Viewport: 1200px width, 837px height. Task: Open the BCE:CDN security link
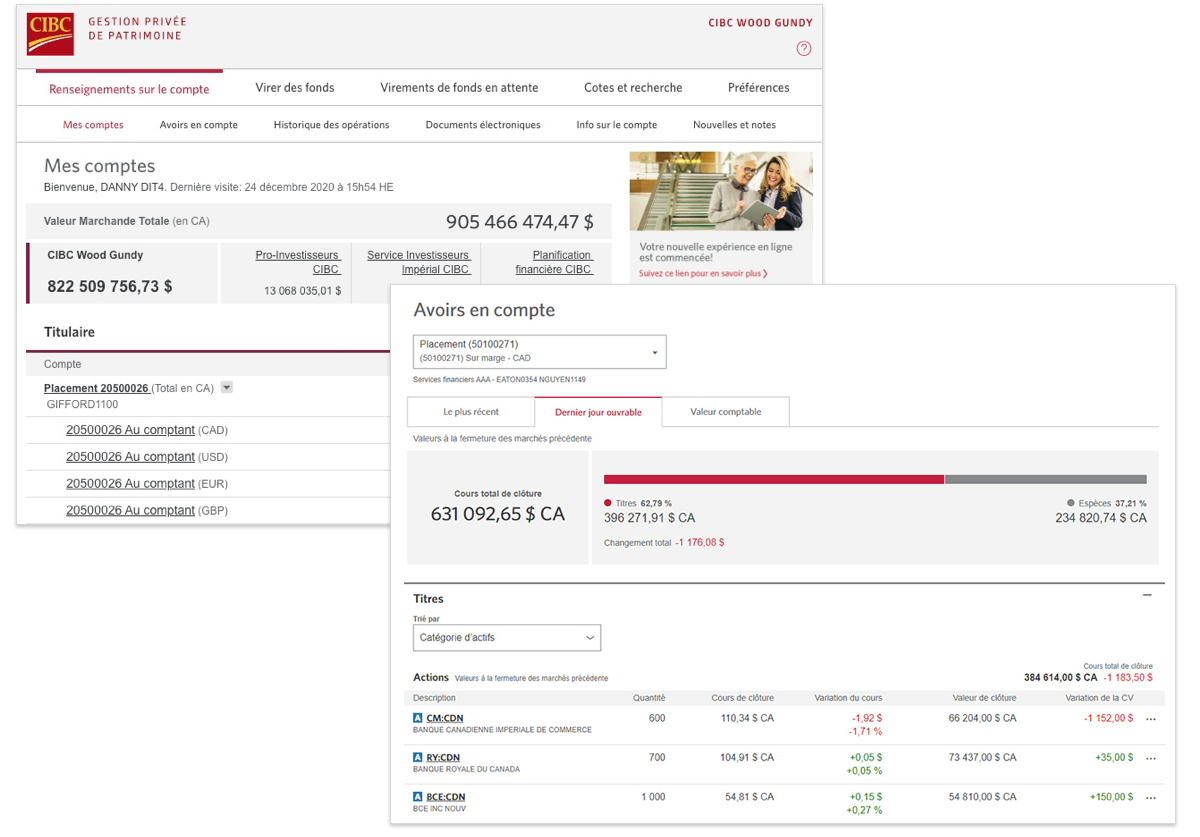[446, 797]
